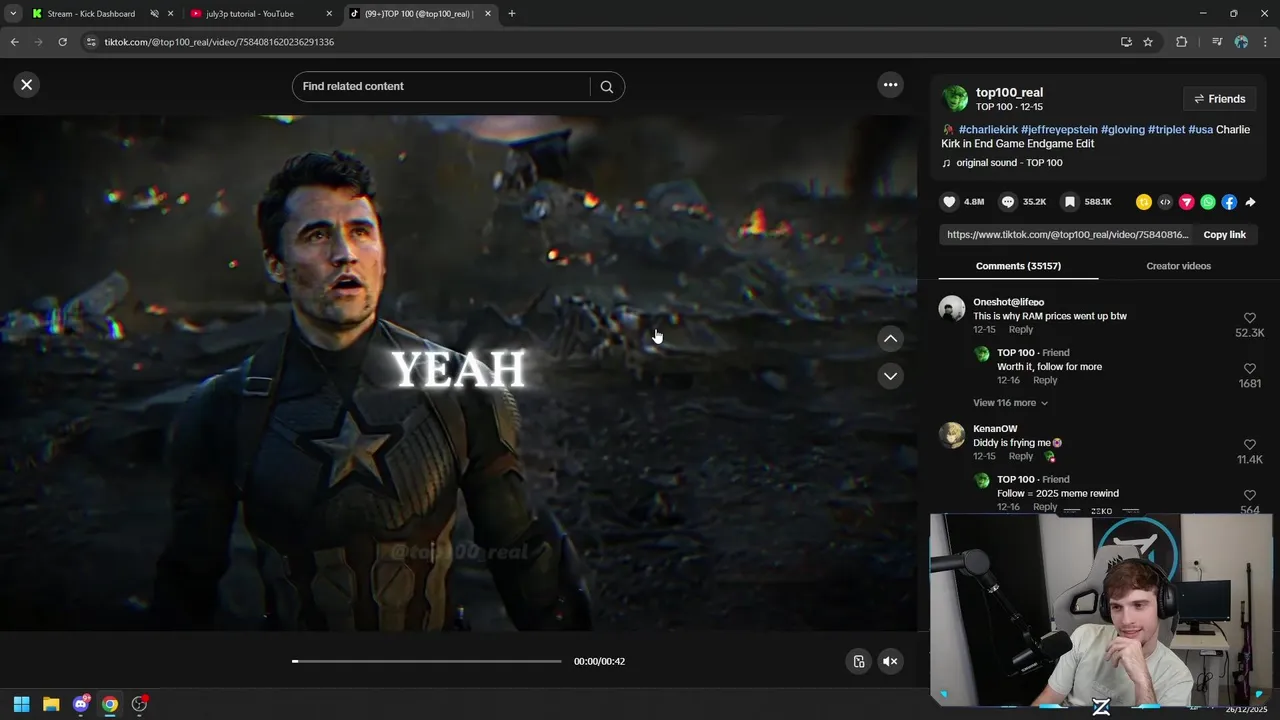Open more share options arrow
The width and height of the screenshot is (1280, 720).
pos(1250,202)
